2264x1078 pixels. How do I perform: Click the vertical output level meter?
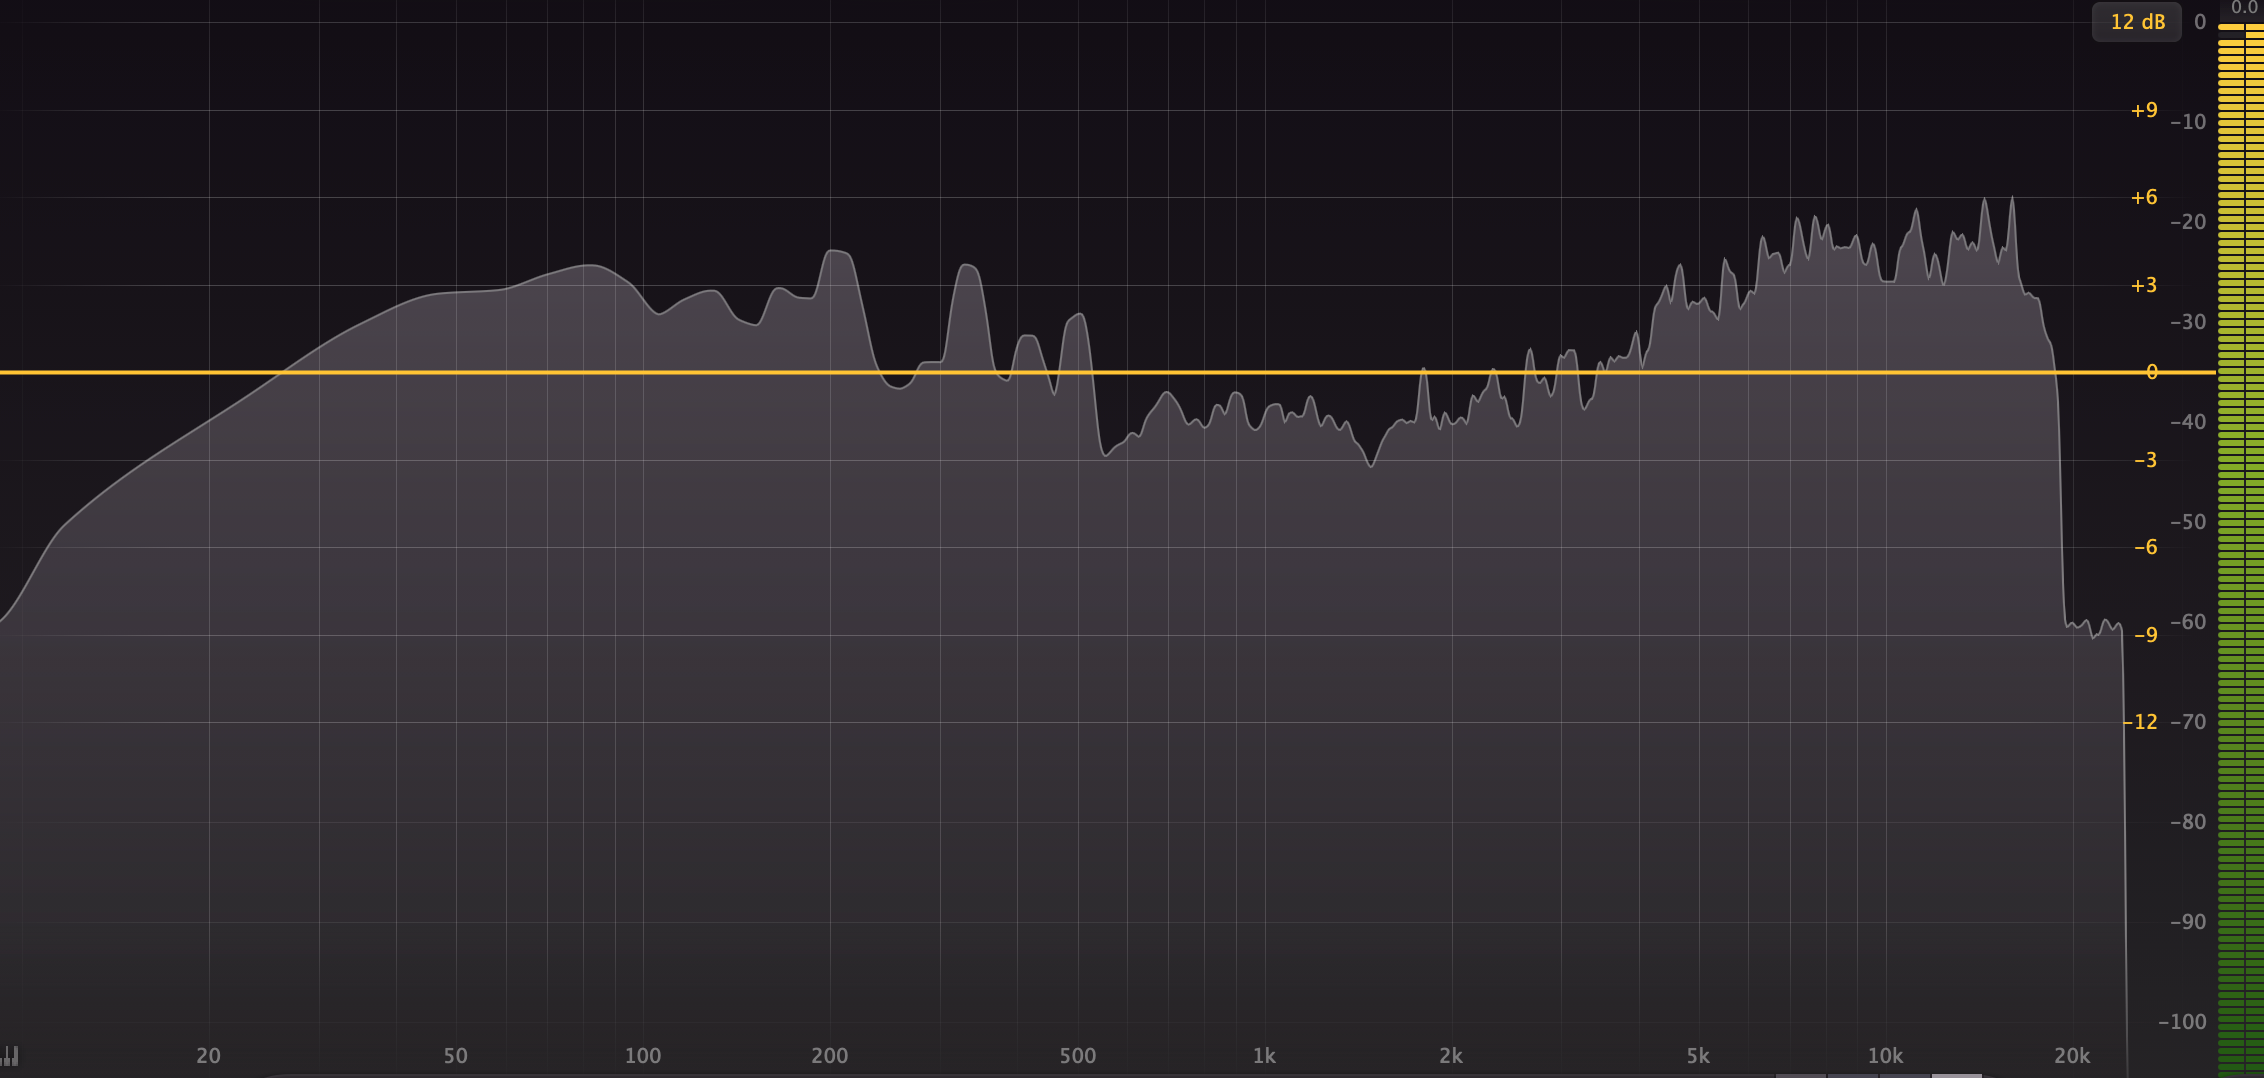coord(2240,500)
